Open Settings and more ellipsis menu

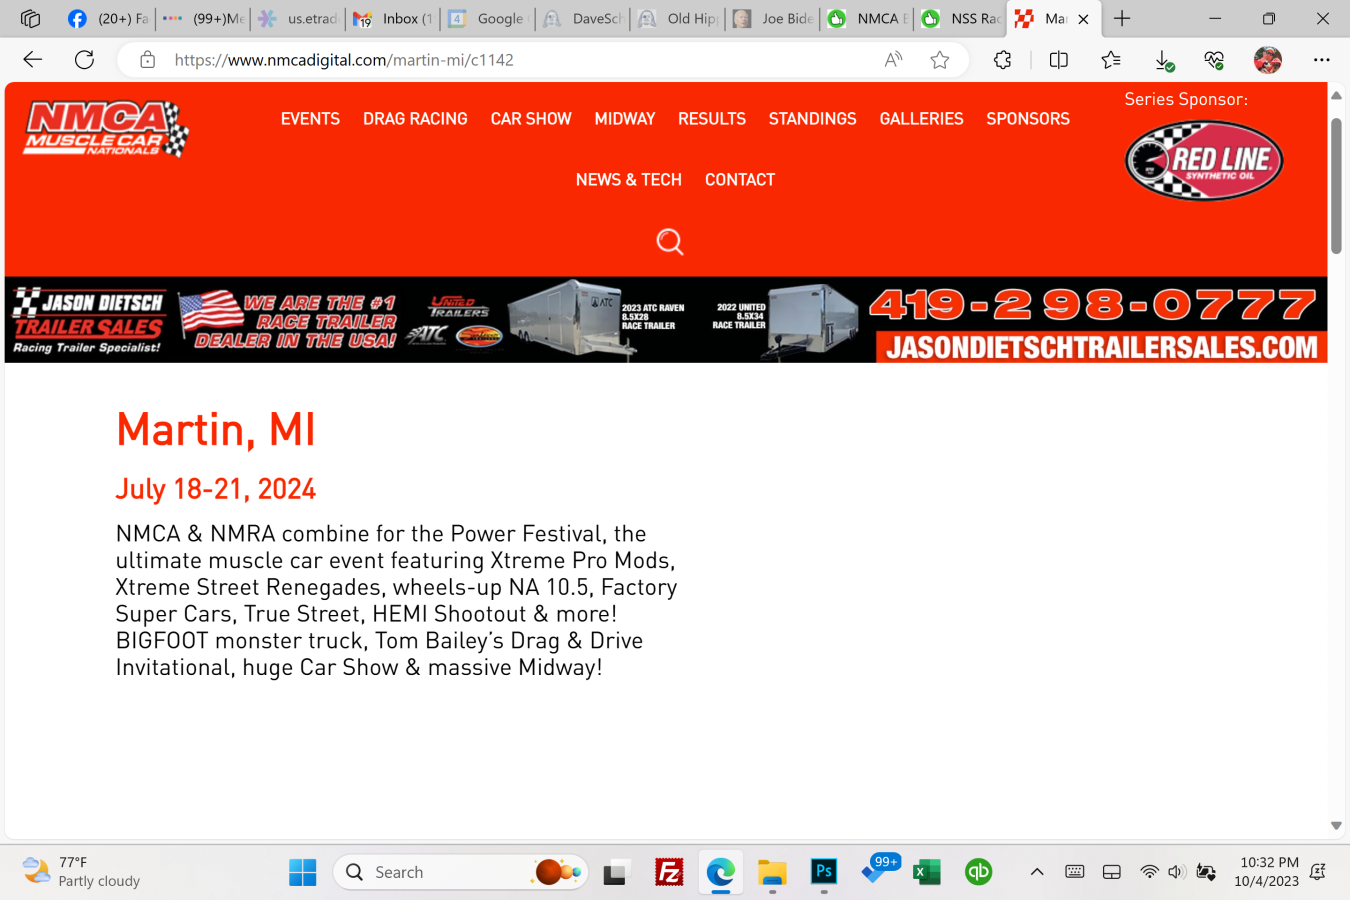point(1322,60)
